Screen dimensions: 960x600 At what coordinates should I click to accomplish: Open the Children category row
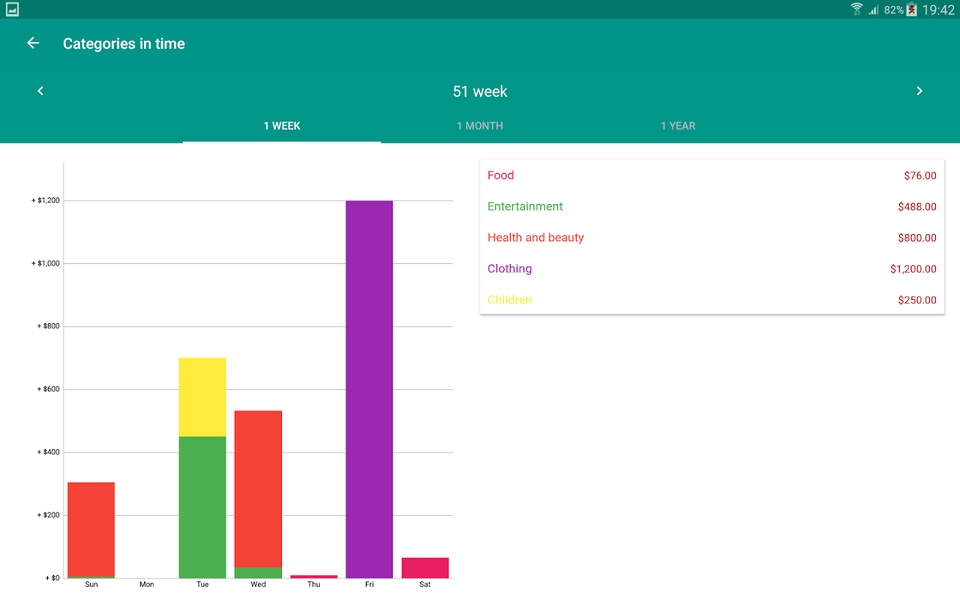tap(712, 300)
